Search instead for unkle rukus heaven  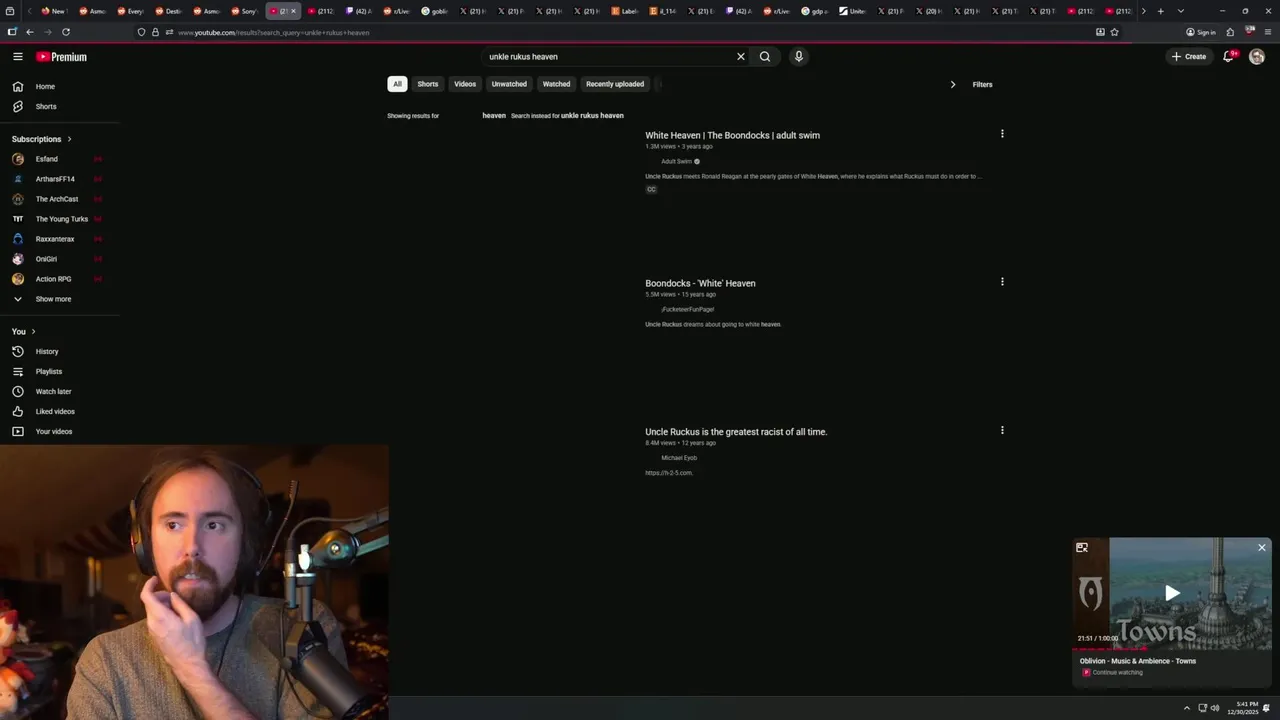click(592, 116)
